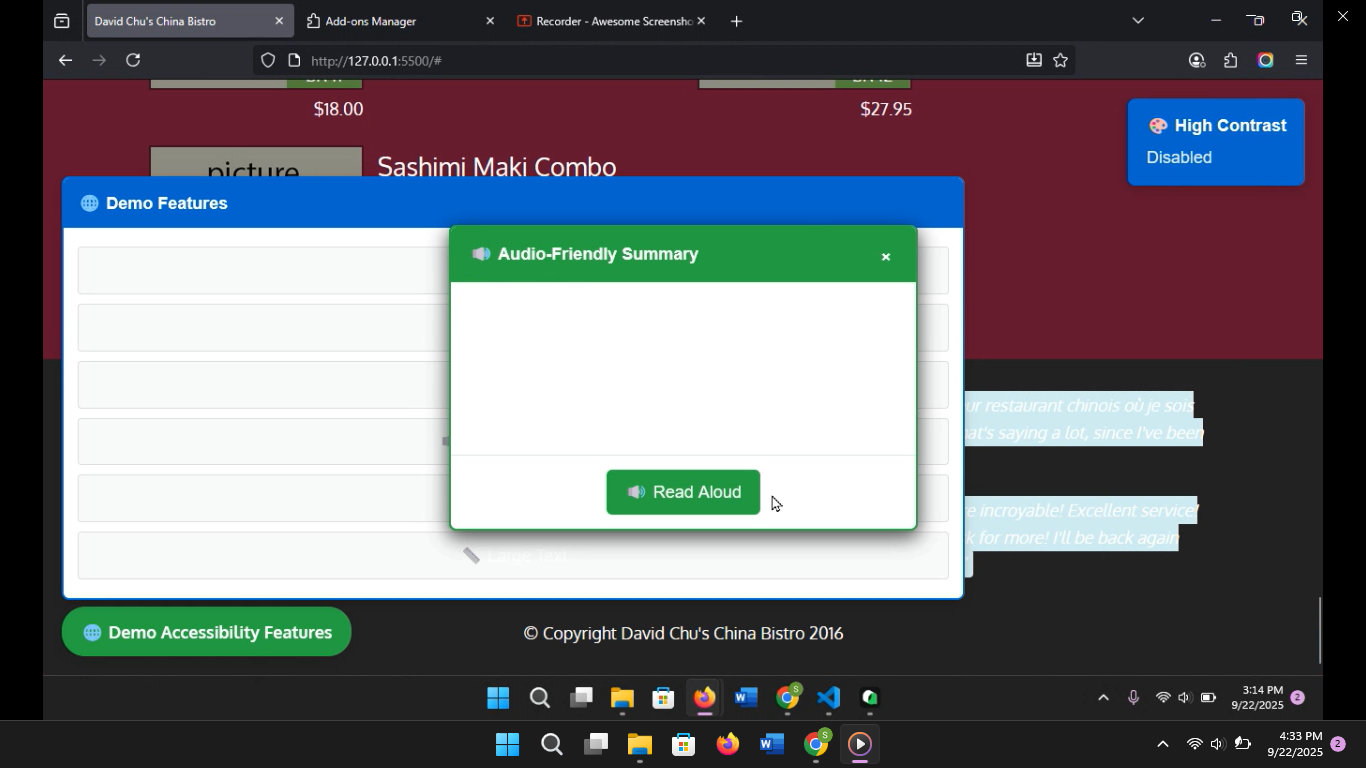
Task: Open Chrome from the 4:33 PM taskbar
Action: (816, 744)
